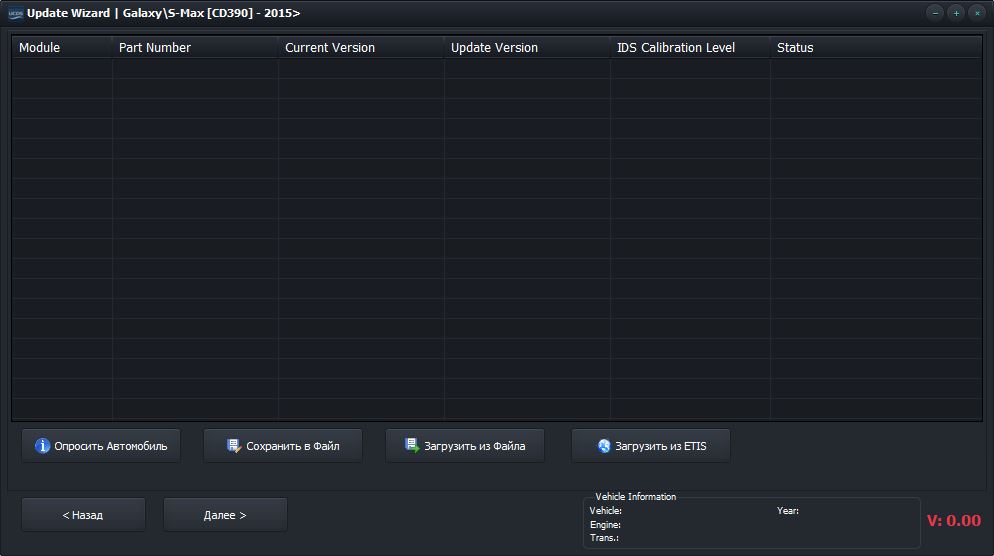Click the file icon on Загрузить из Файла
This screenshot has height=556, width=994.
point(412,446)
